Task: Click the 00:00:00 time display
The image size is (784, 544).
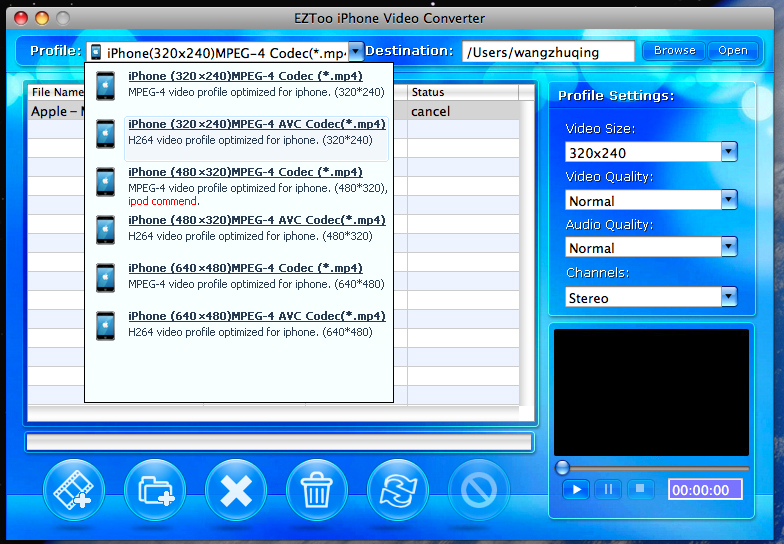Action: click(705, 490)
